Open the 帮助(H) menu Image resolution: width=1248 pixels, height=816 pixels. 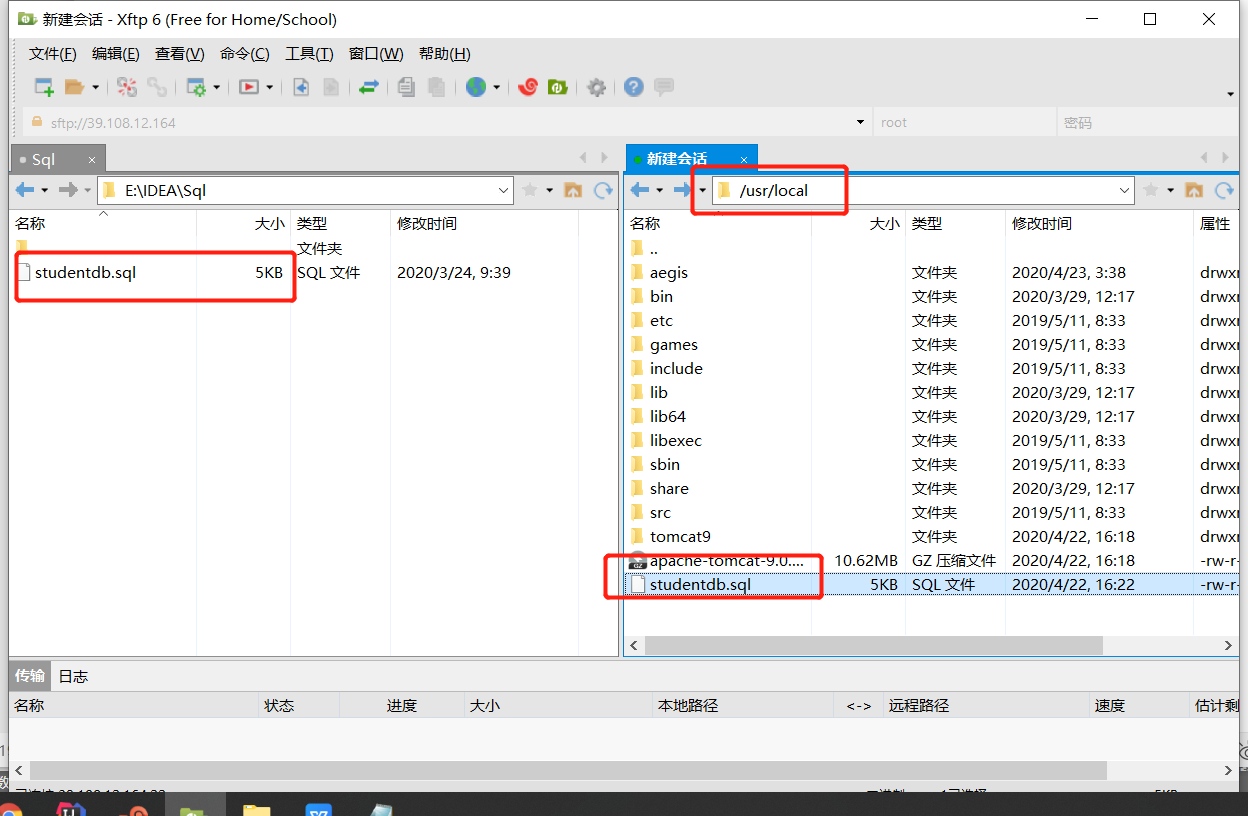[445, 54]
